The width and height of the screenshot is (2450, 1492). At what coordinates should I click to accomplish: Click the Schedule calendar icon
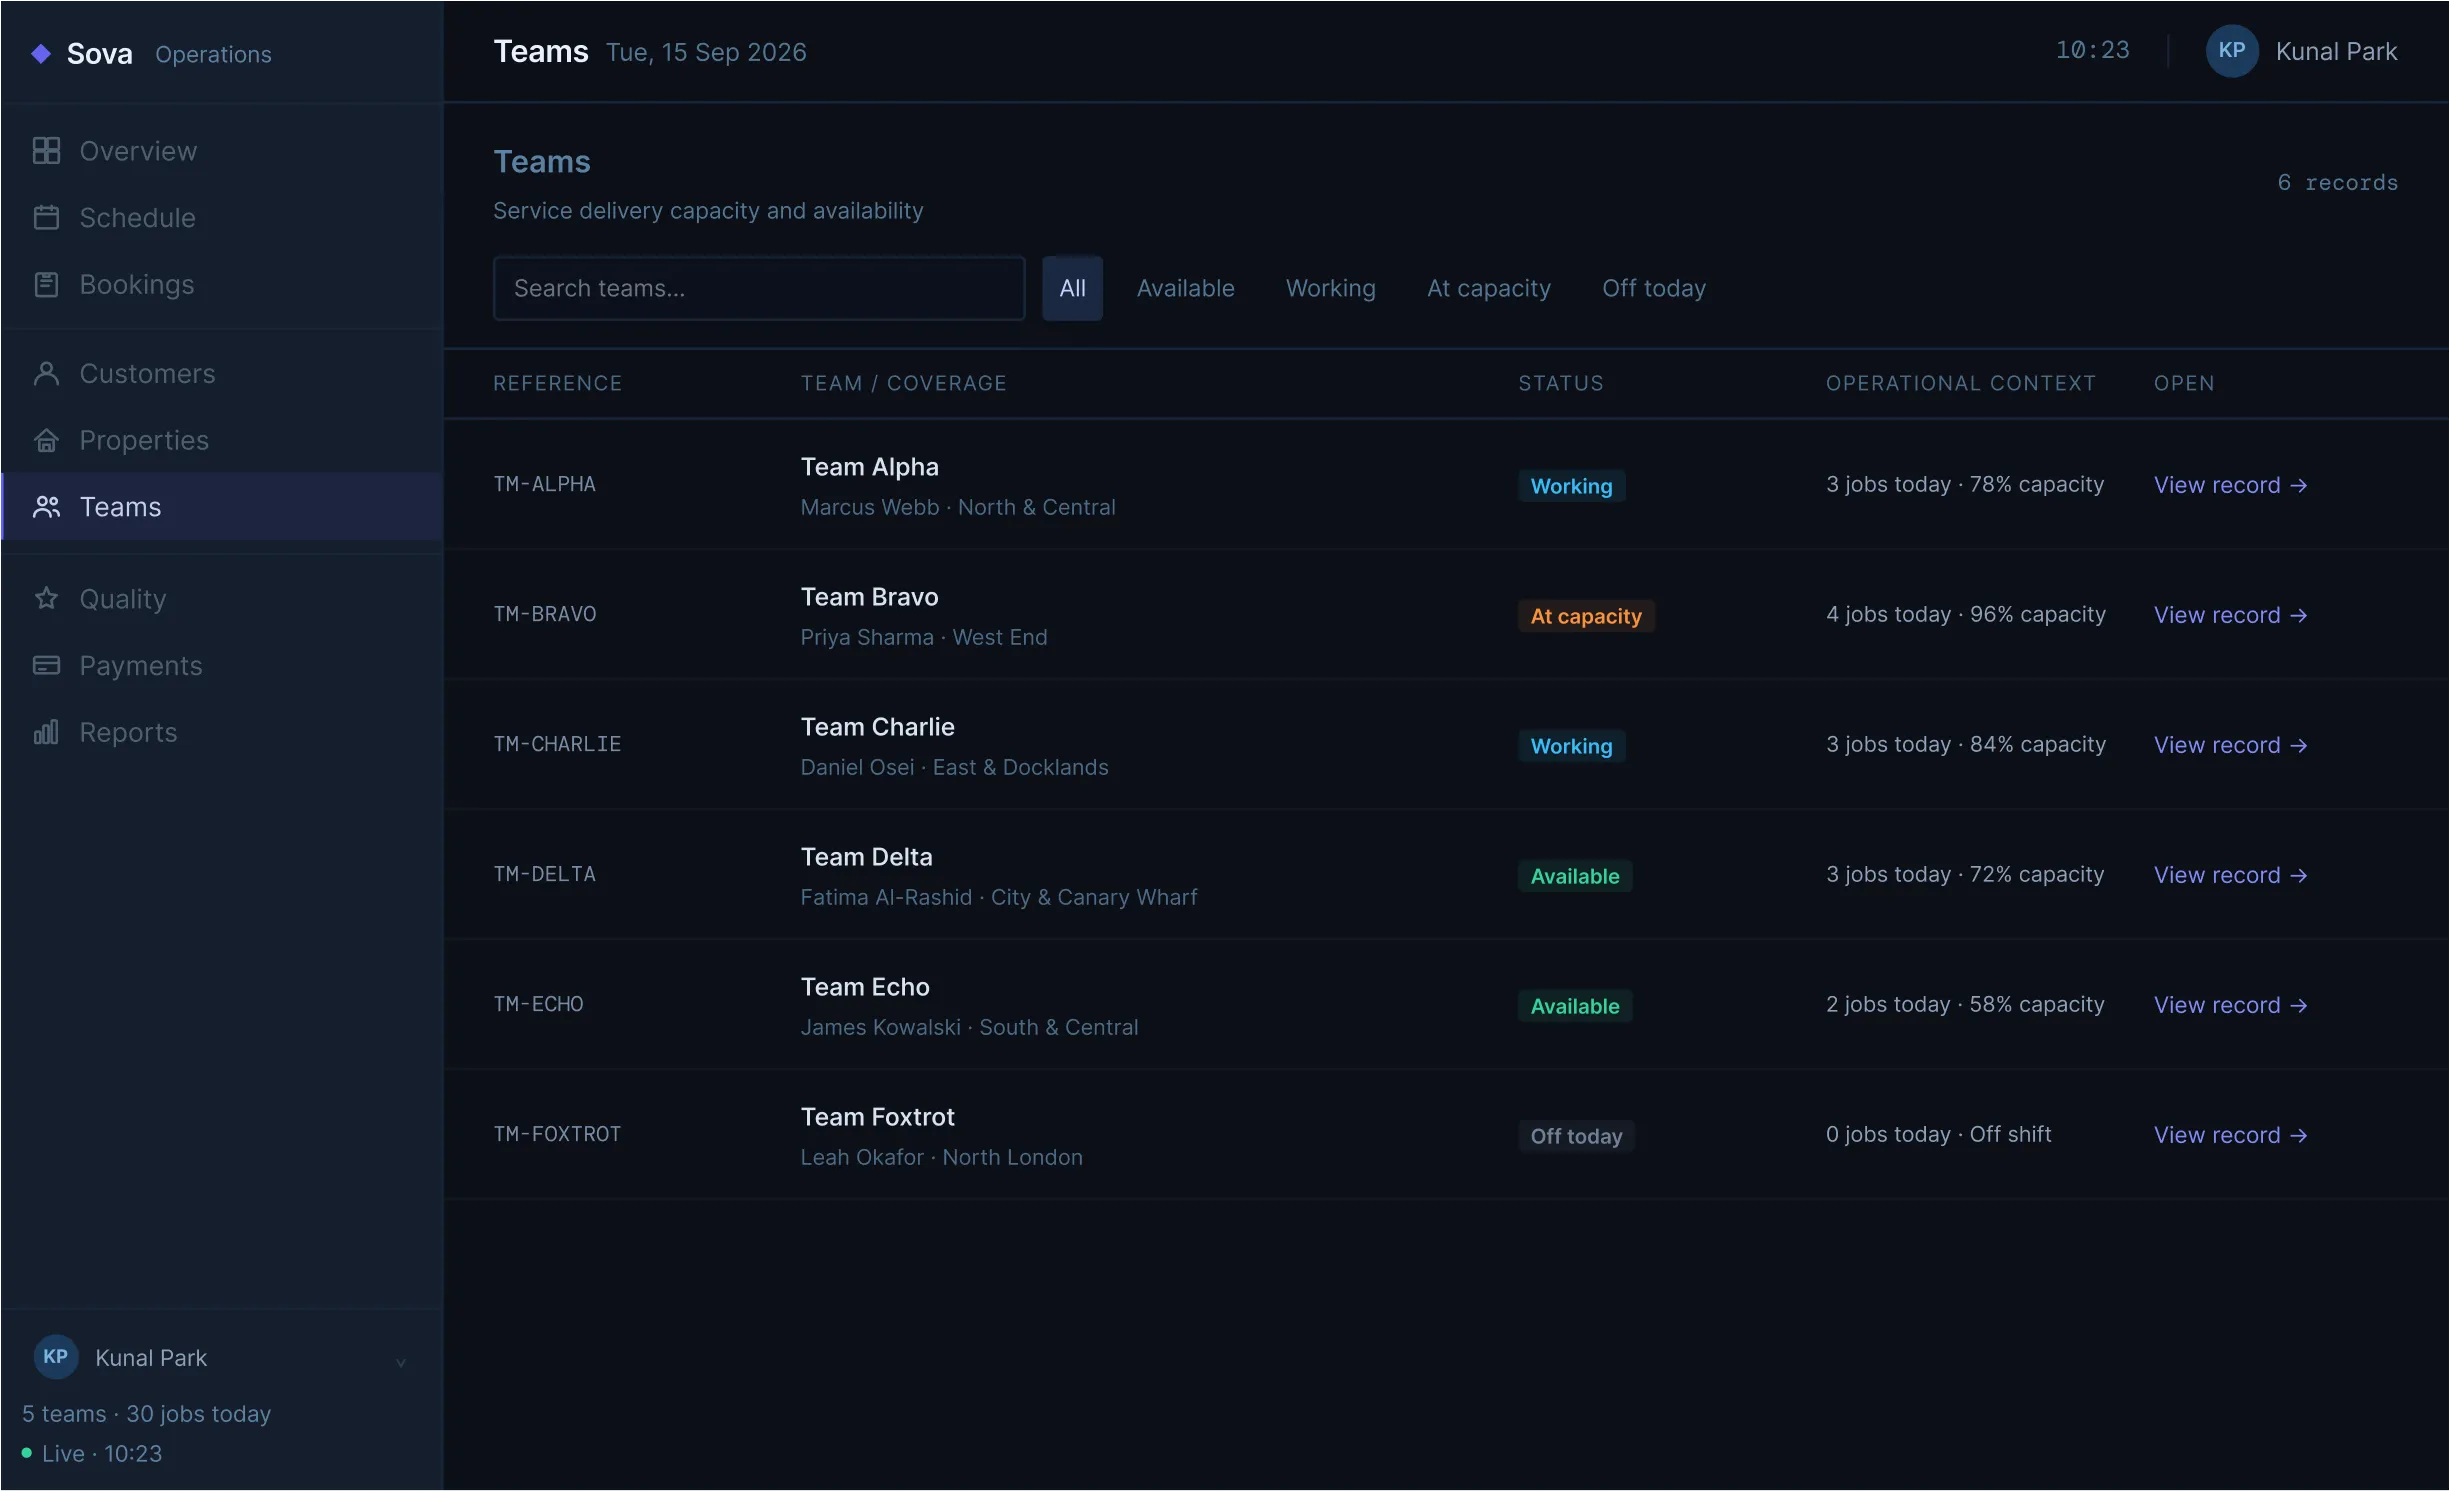(x=46, y=218)
